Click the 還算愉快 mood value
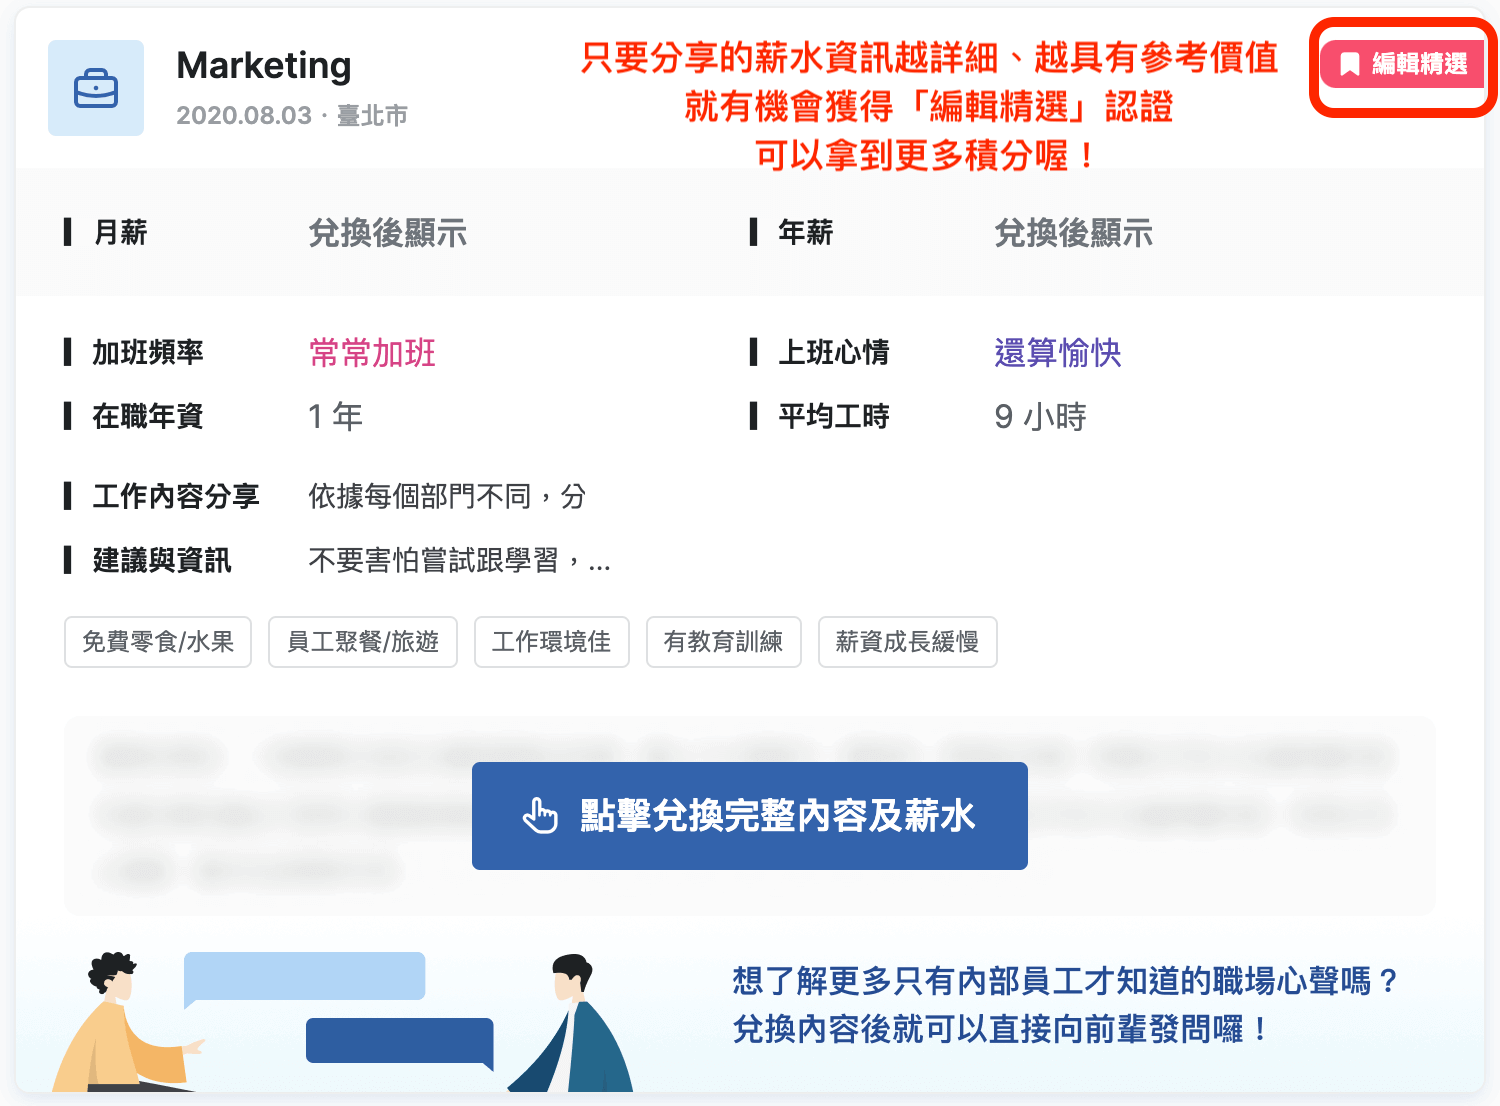 click(x=1058, y=353)
